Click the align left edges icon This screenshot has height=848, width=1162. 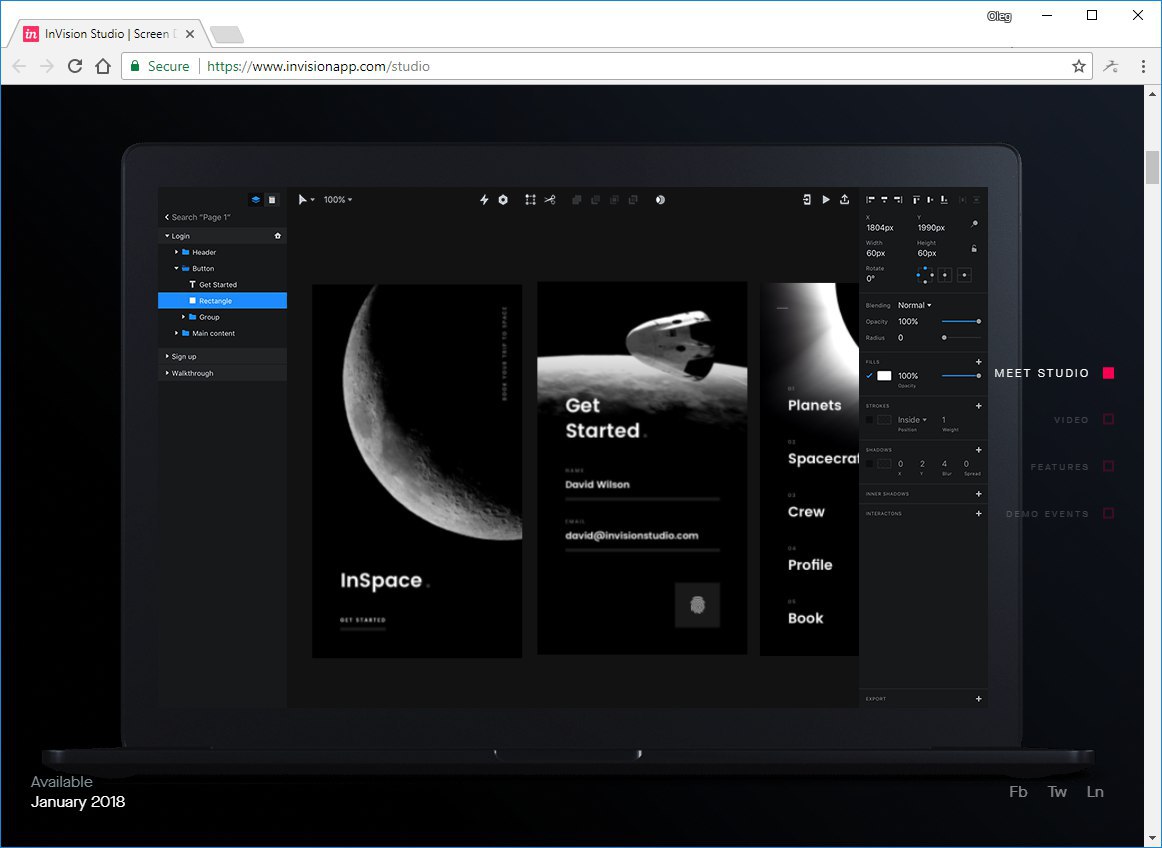[871, 199]
